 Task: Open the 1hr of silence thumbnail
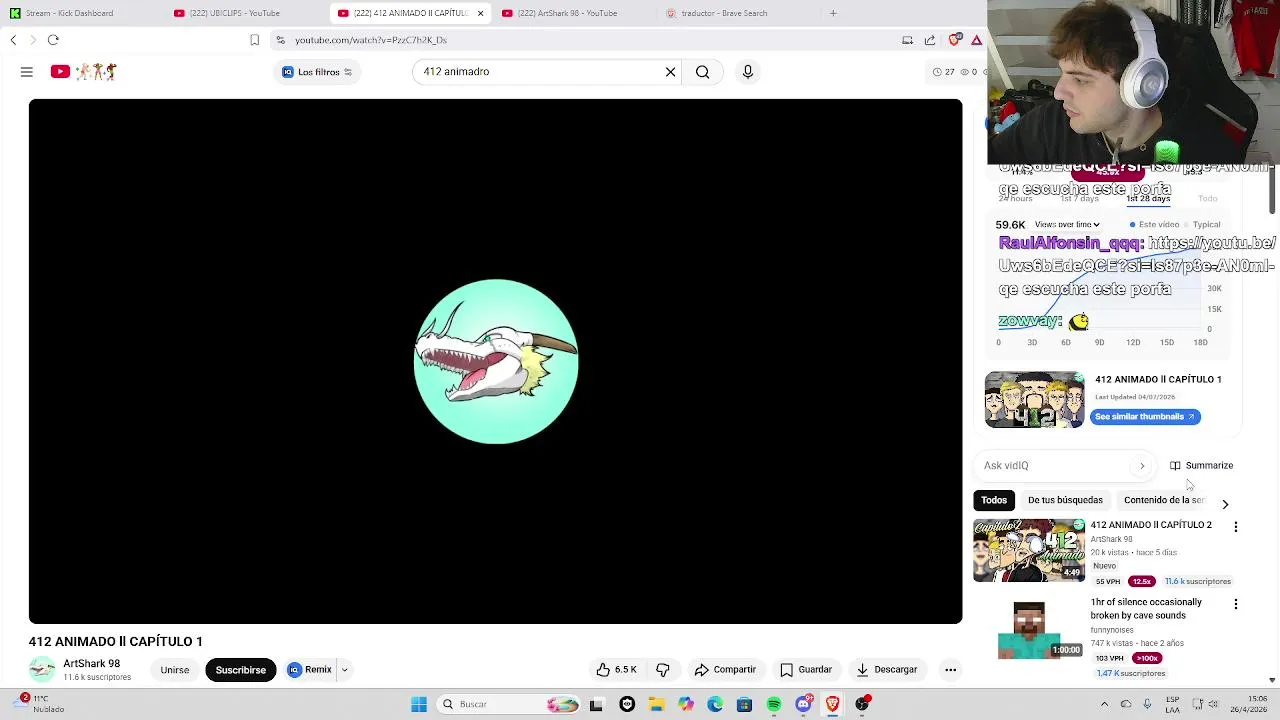pyautogui.click(x=1029, y=630)
